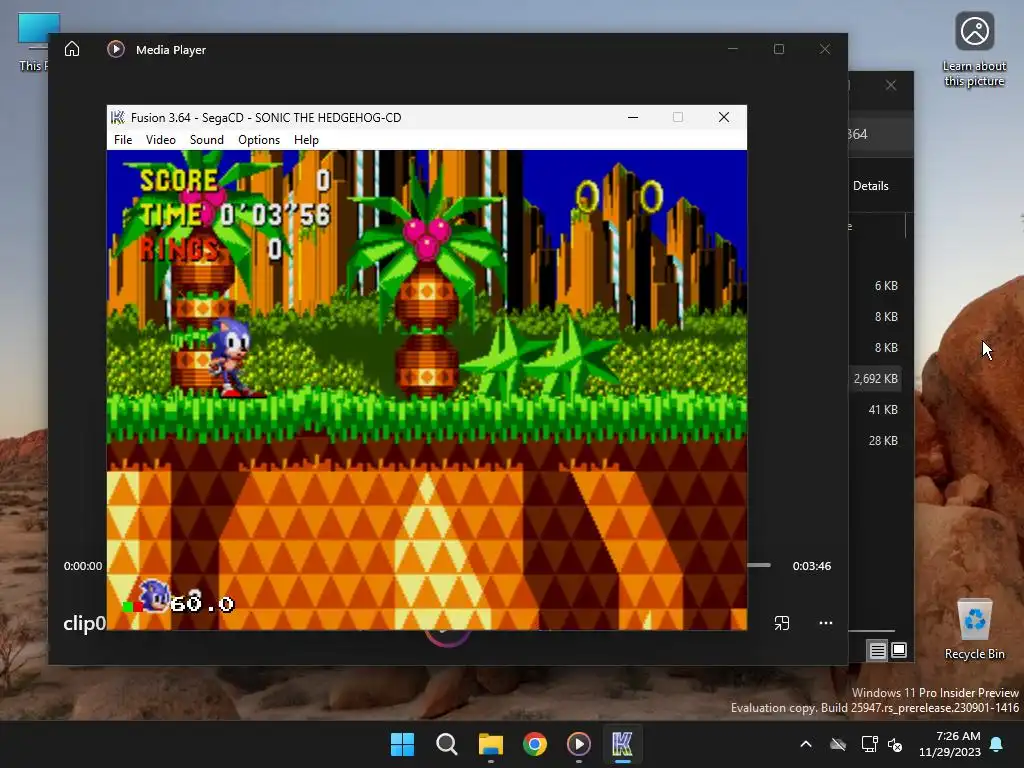
Task: Select the 41 KB file row in Explorer
Action: pyautogui.click(x=875, y=409)
